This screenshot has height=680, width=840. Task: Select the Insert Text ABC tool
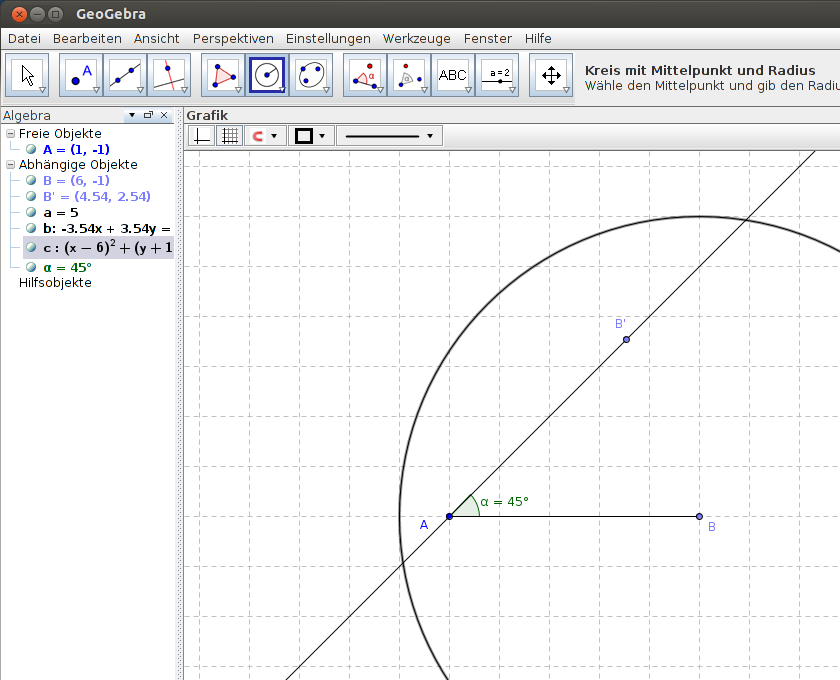tap(453, 75)
